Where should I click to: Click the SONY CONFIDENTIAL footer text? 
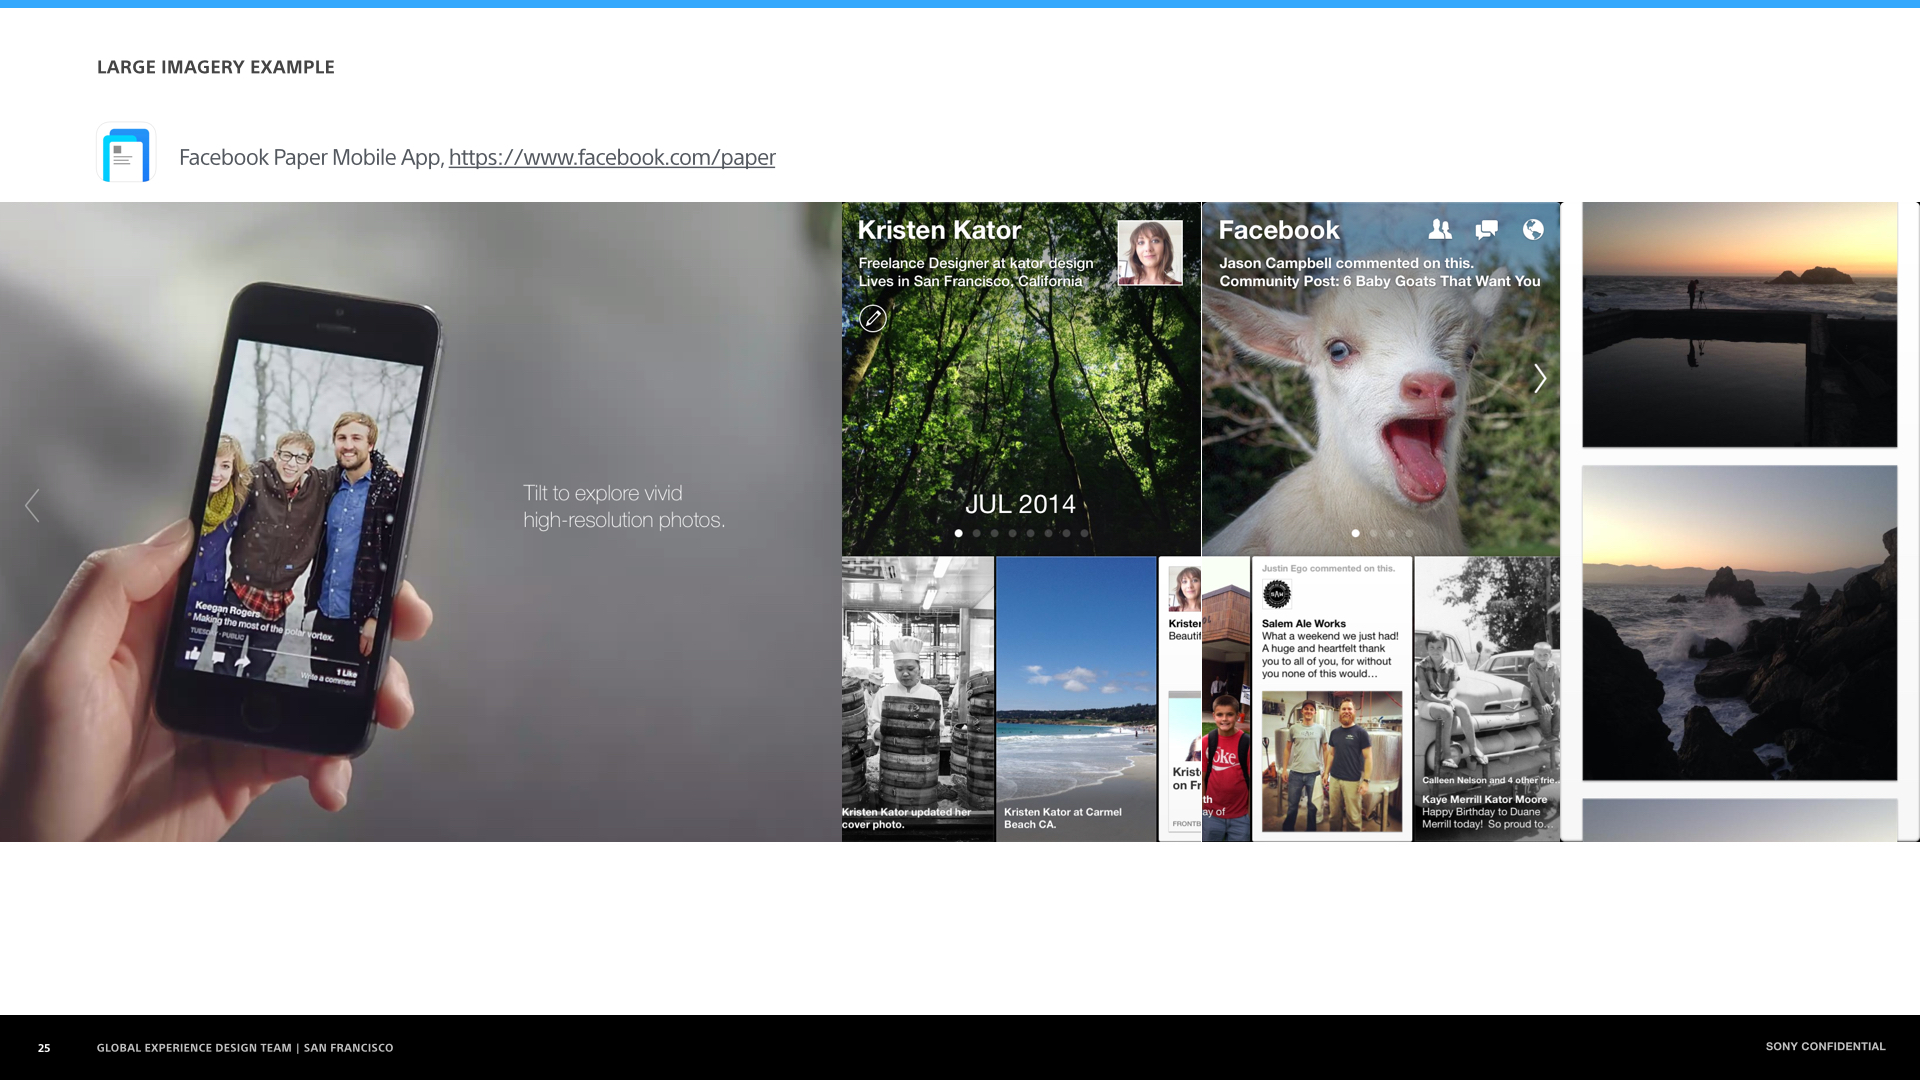[1825, 1046]
